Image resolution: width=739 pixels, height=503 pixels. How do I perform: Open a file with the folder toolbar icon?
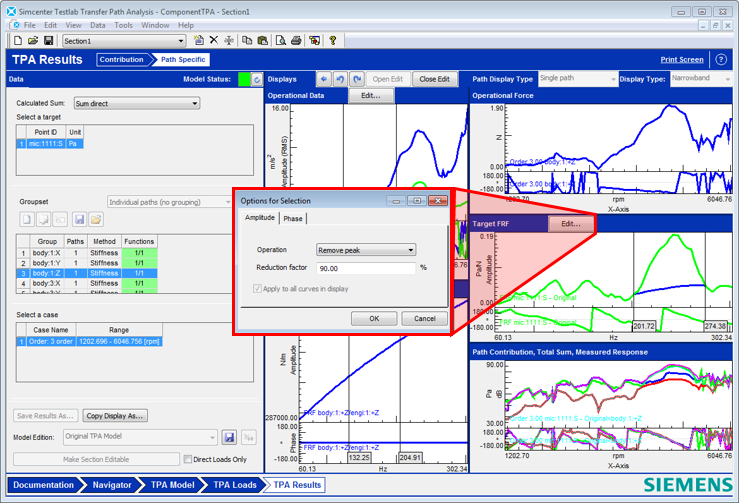click(x=33, y=41)
